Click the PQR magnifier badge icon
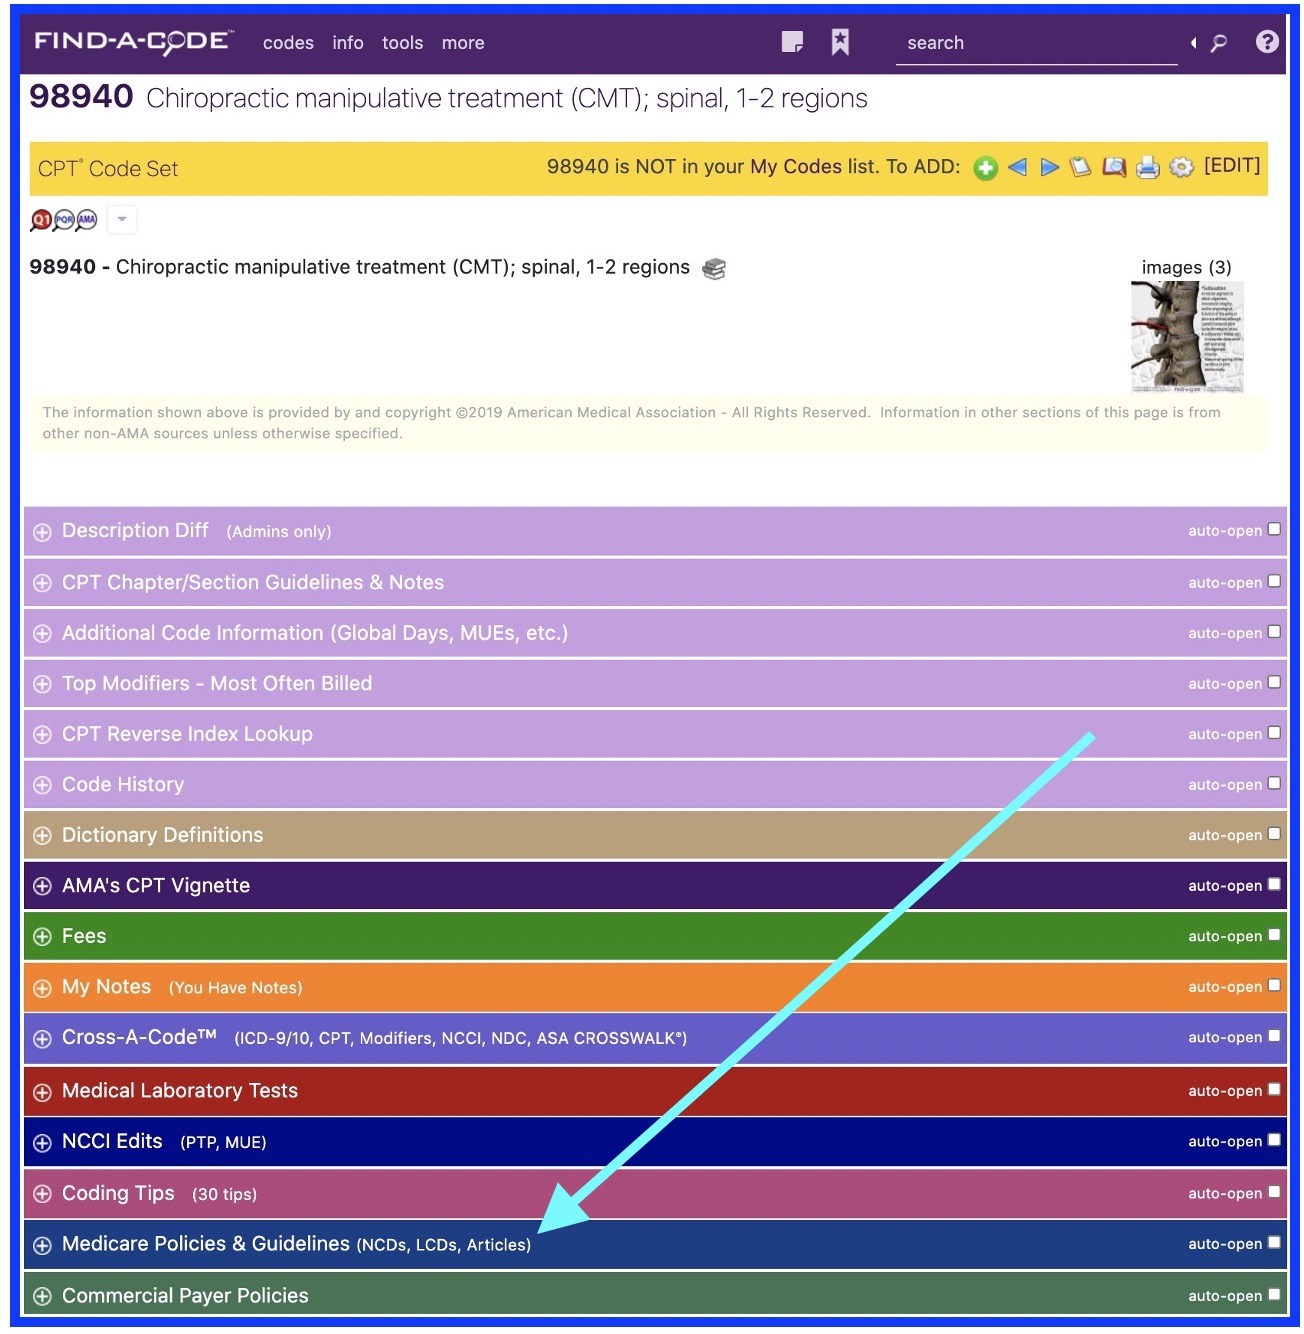This screenshot has height=1334, width=1304. point(64,220)
